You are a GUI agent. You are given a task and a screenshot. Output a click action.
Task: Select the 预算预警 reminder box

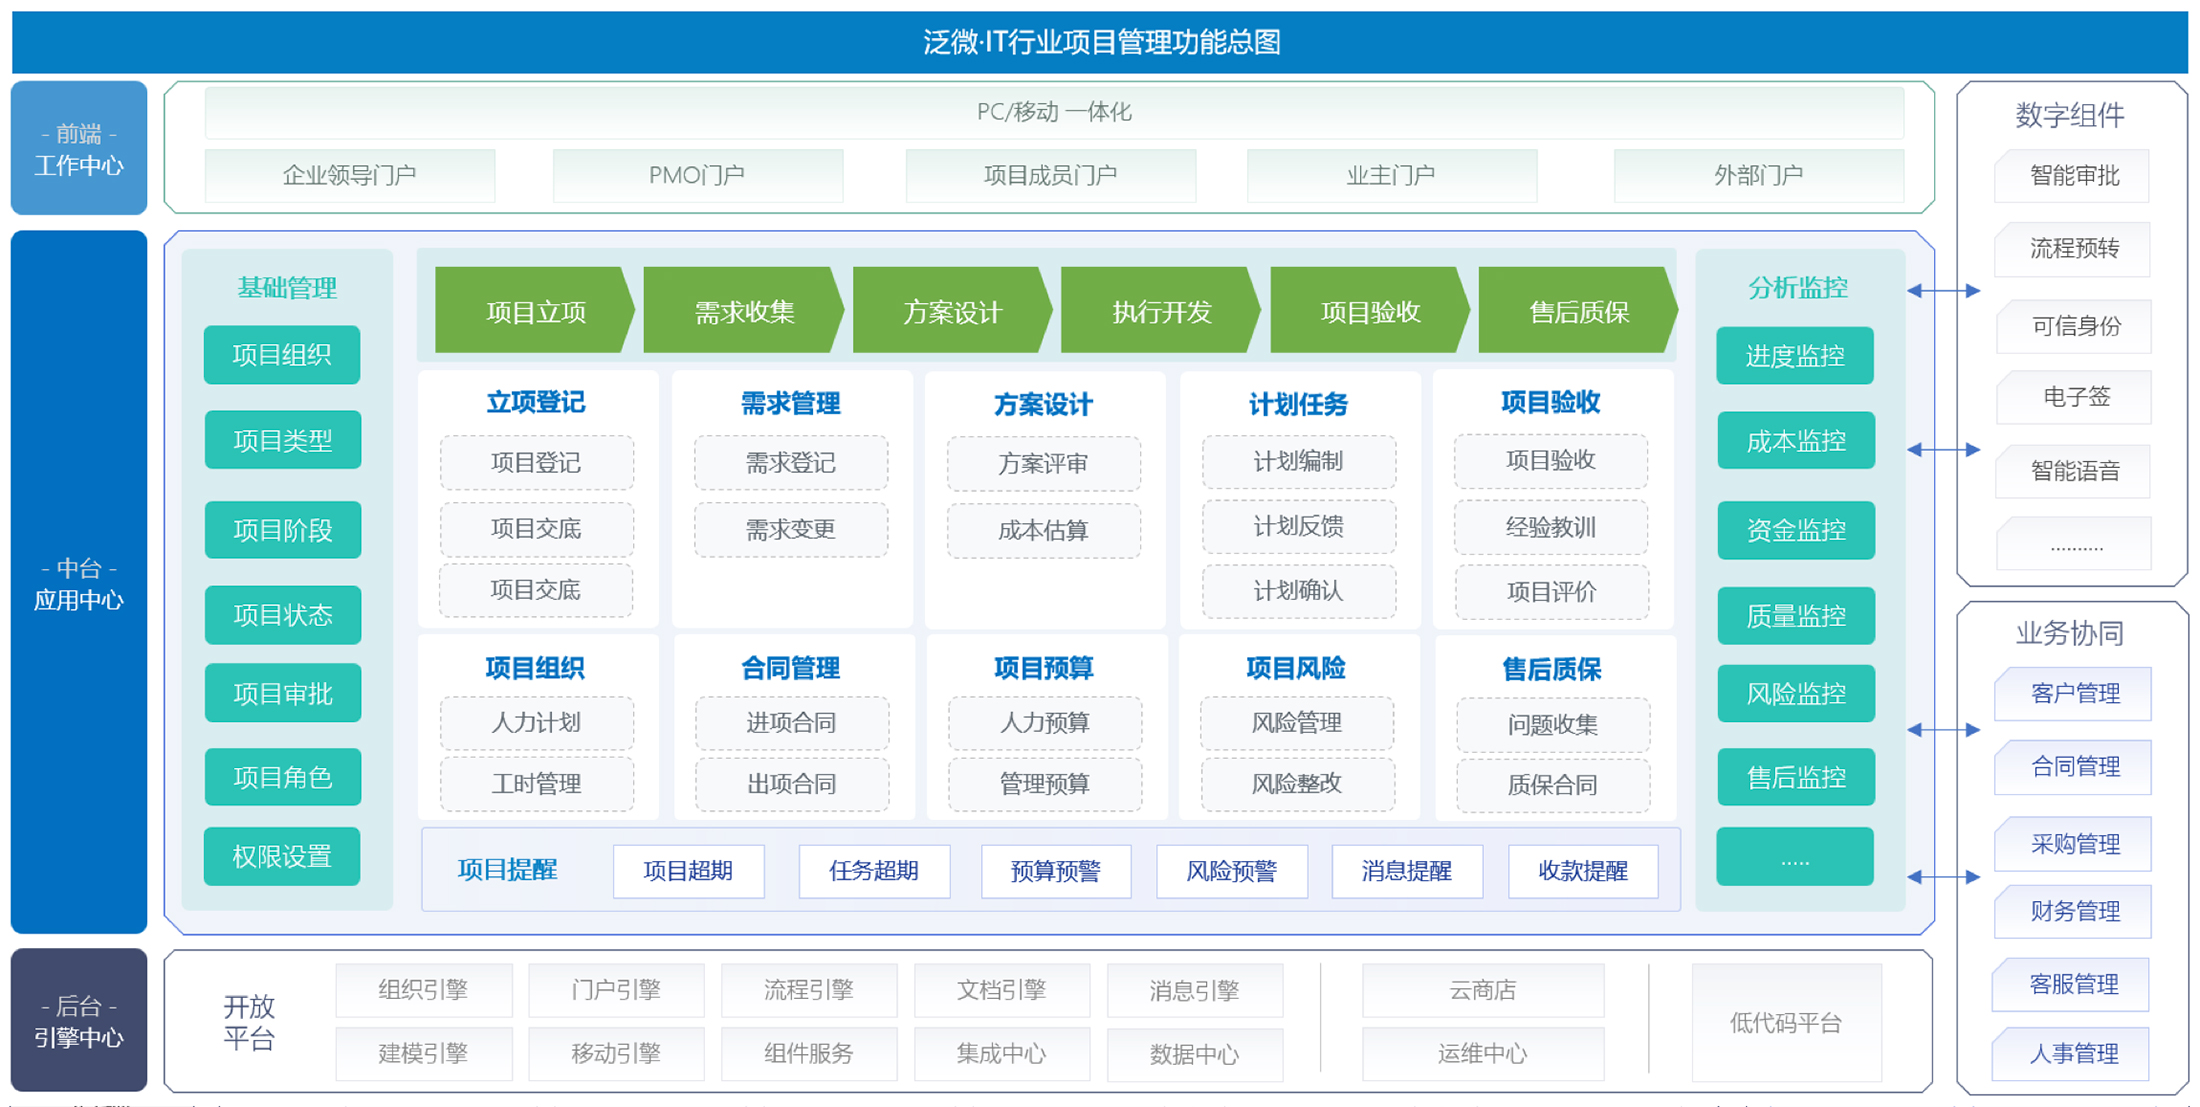pyautogui.click(x=1056, y=871)
